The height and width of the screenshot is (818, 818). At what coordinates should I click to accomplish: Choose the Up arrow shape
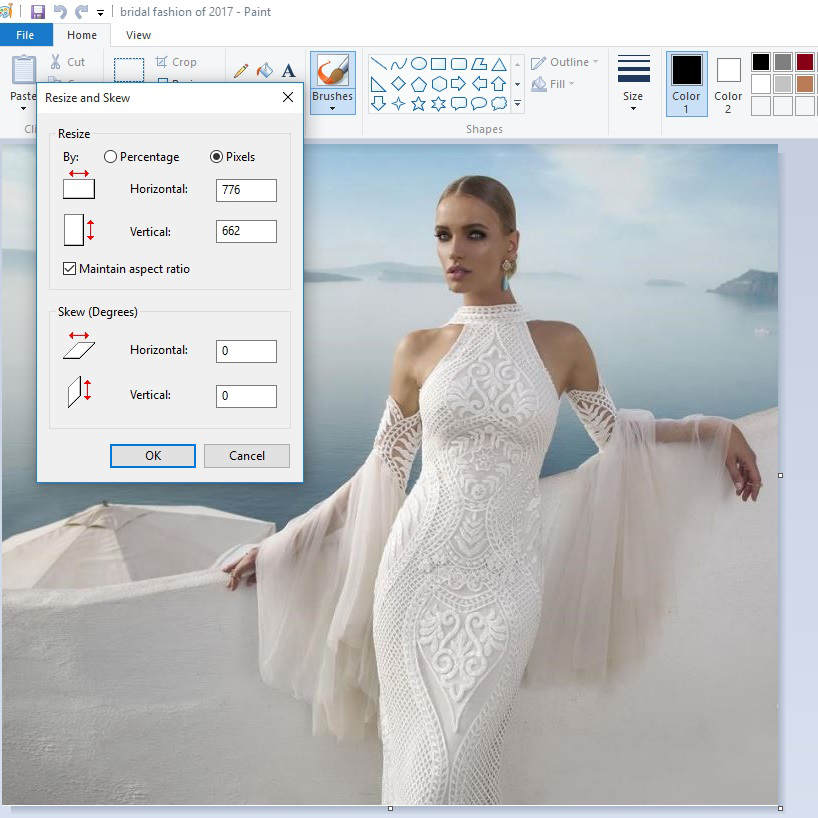pos(499,84)
